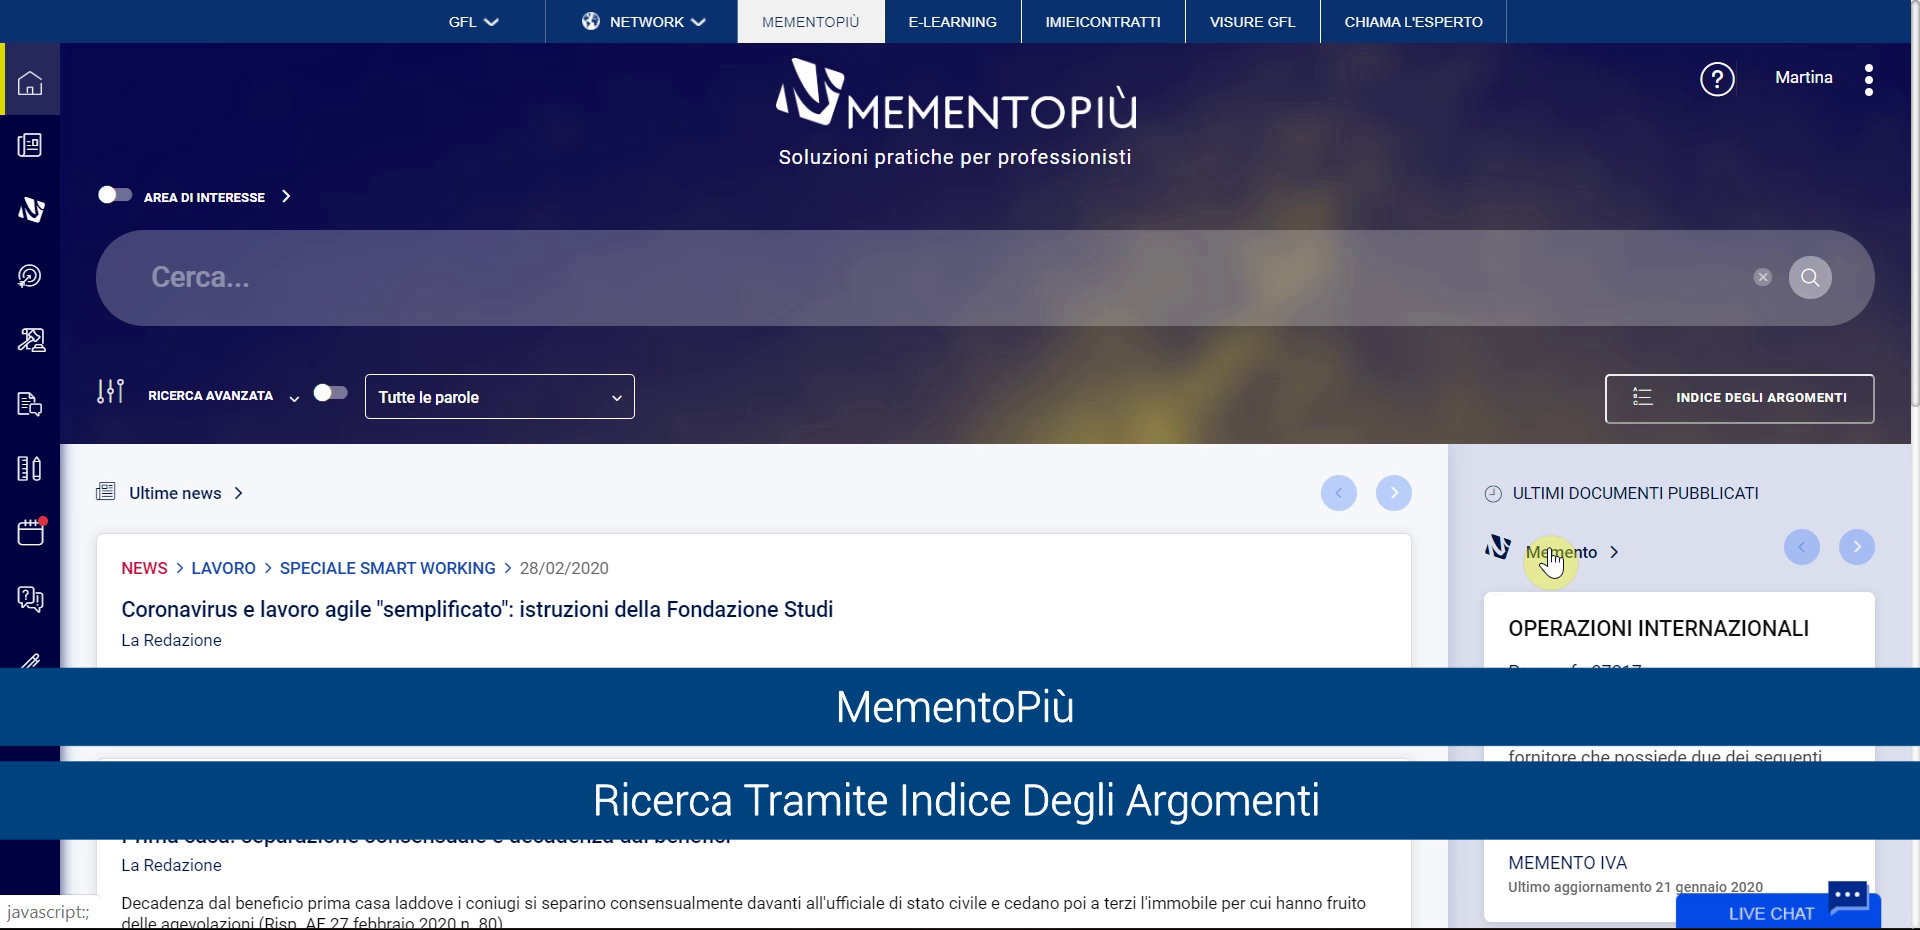Image resolution: width=1920 pixels, height=930 pixels.
Task: Open Ultime news section arrow
Action: click(x=238, y=493)
